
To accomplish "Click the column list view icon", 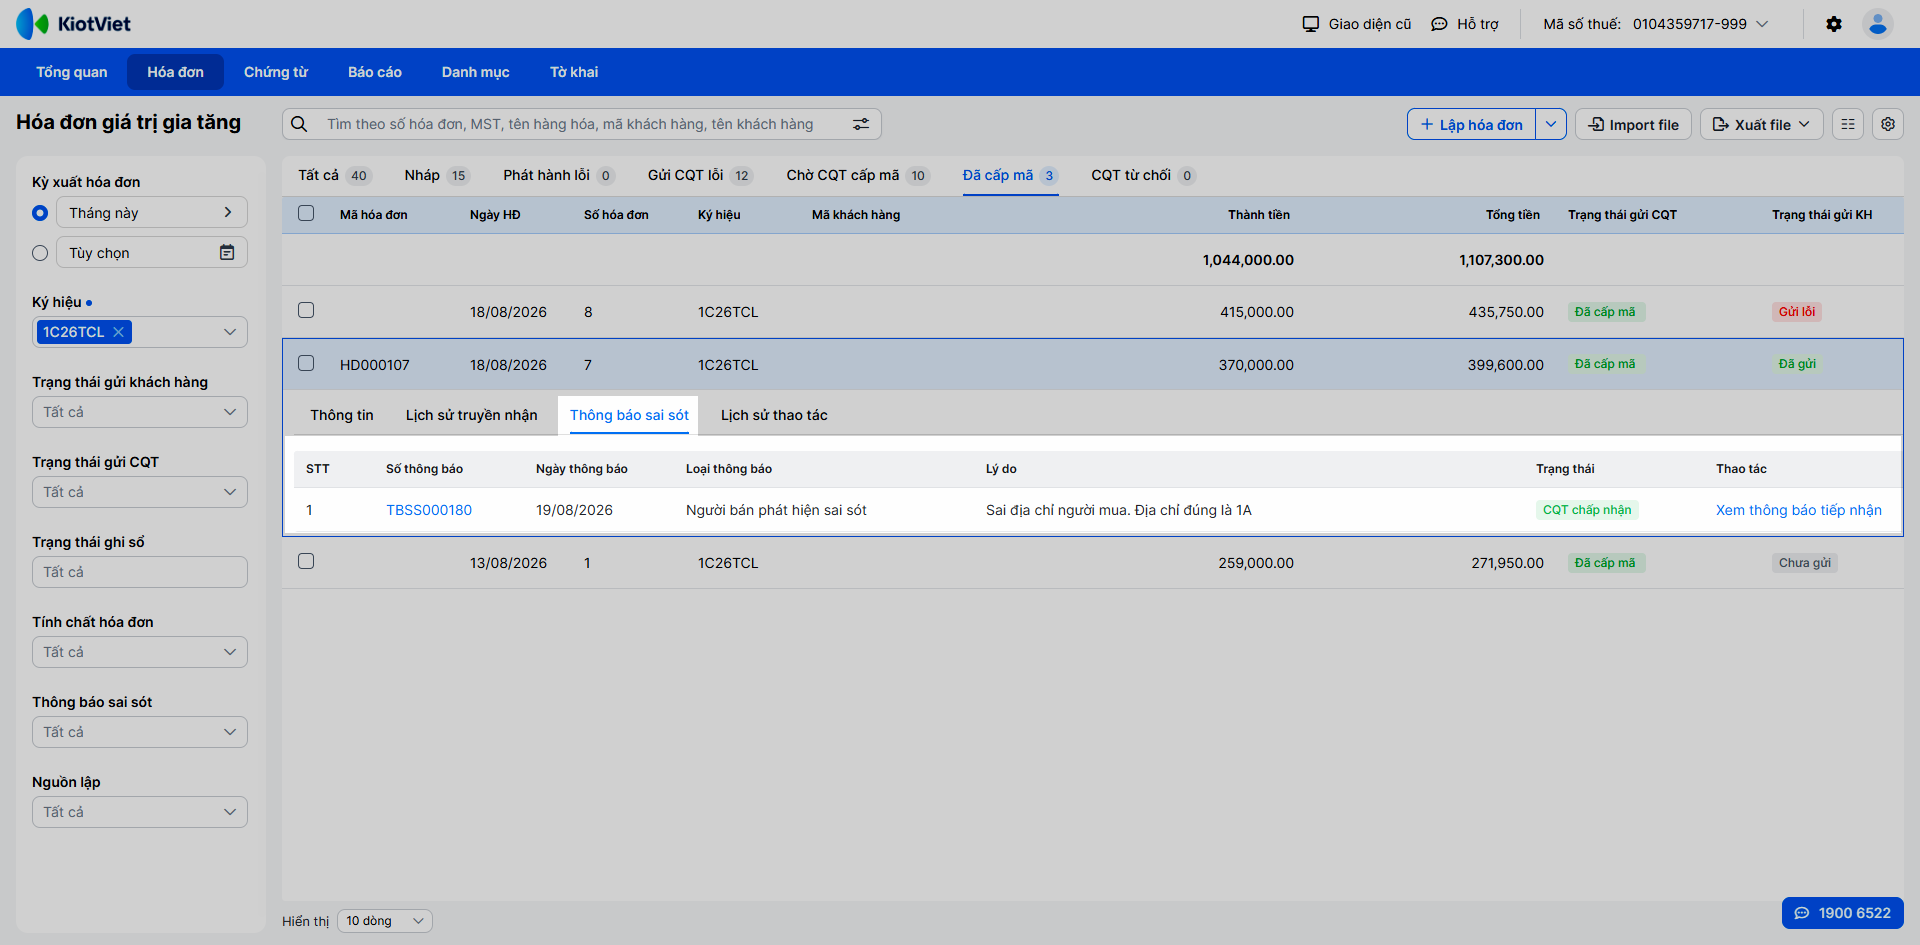I will pyautogui.click(x=1848, y=124).
